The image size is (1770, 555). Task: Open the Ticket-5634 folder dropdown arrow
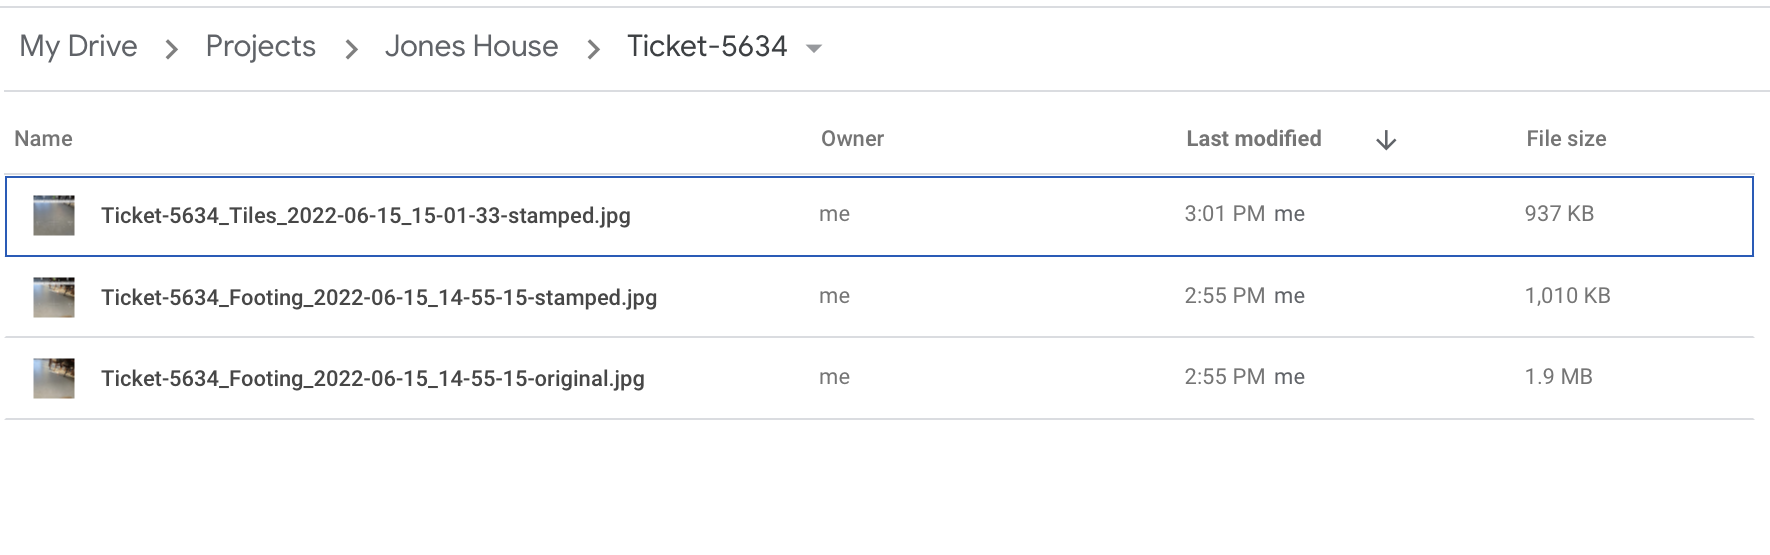coord(814,48)
